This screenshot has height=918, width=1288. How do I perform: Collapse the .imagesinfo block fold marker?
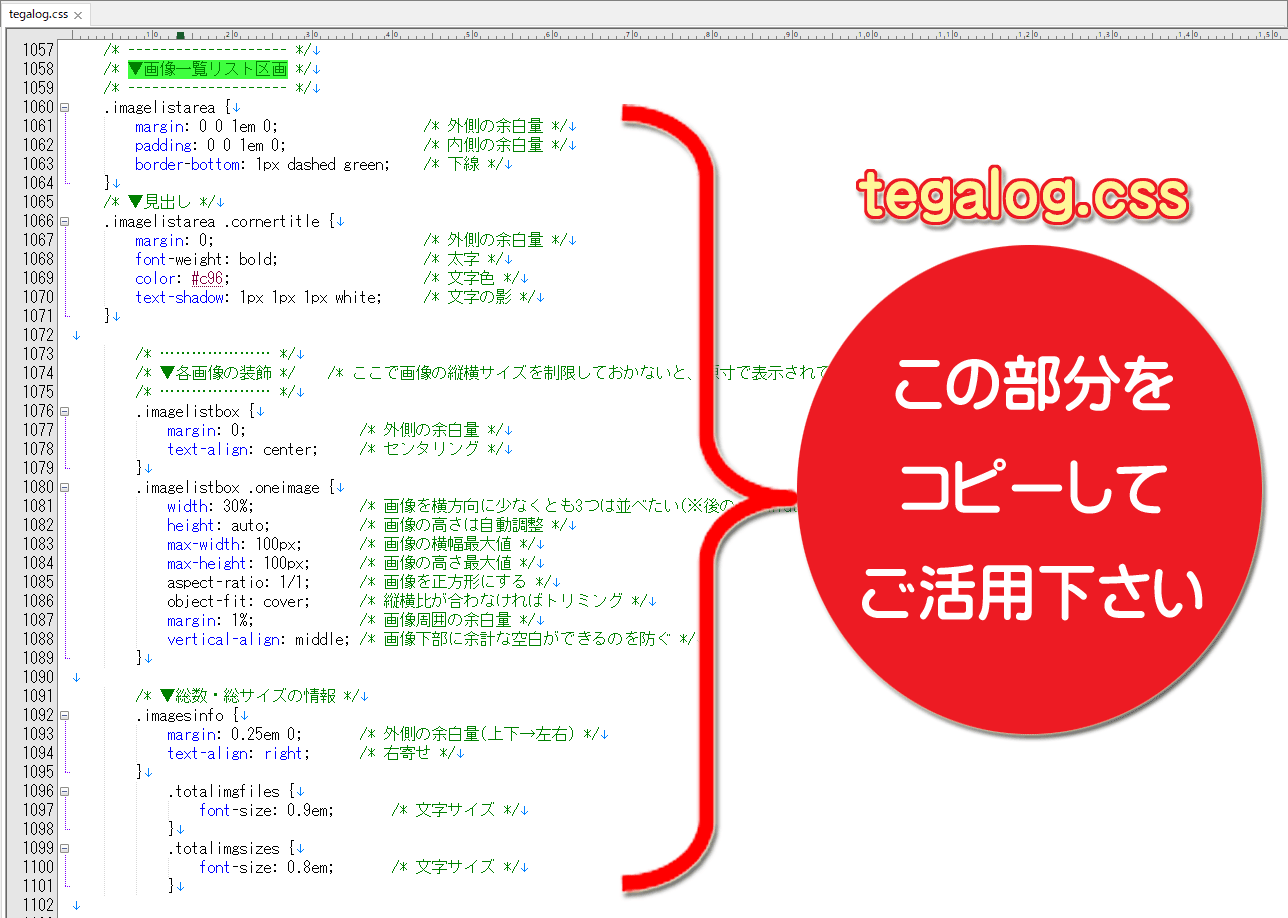65,715
